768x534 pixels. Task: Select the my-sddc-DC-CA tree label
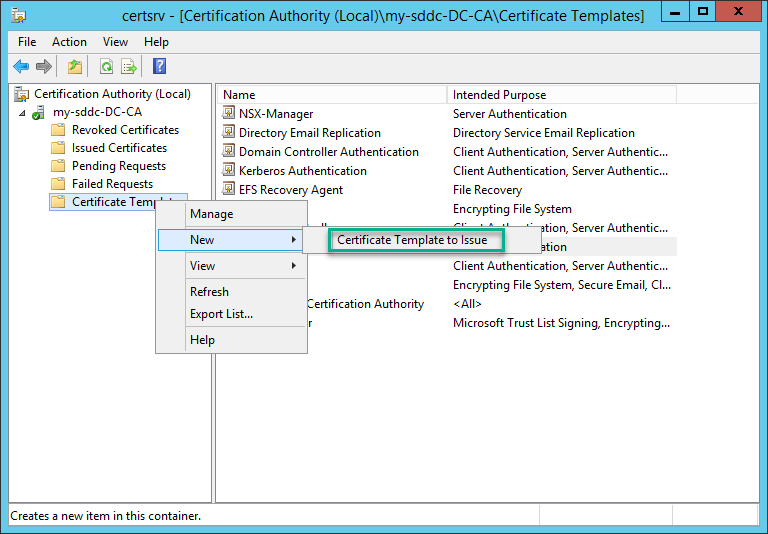97,112
